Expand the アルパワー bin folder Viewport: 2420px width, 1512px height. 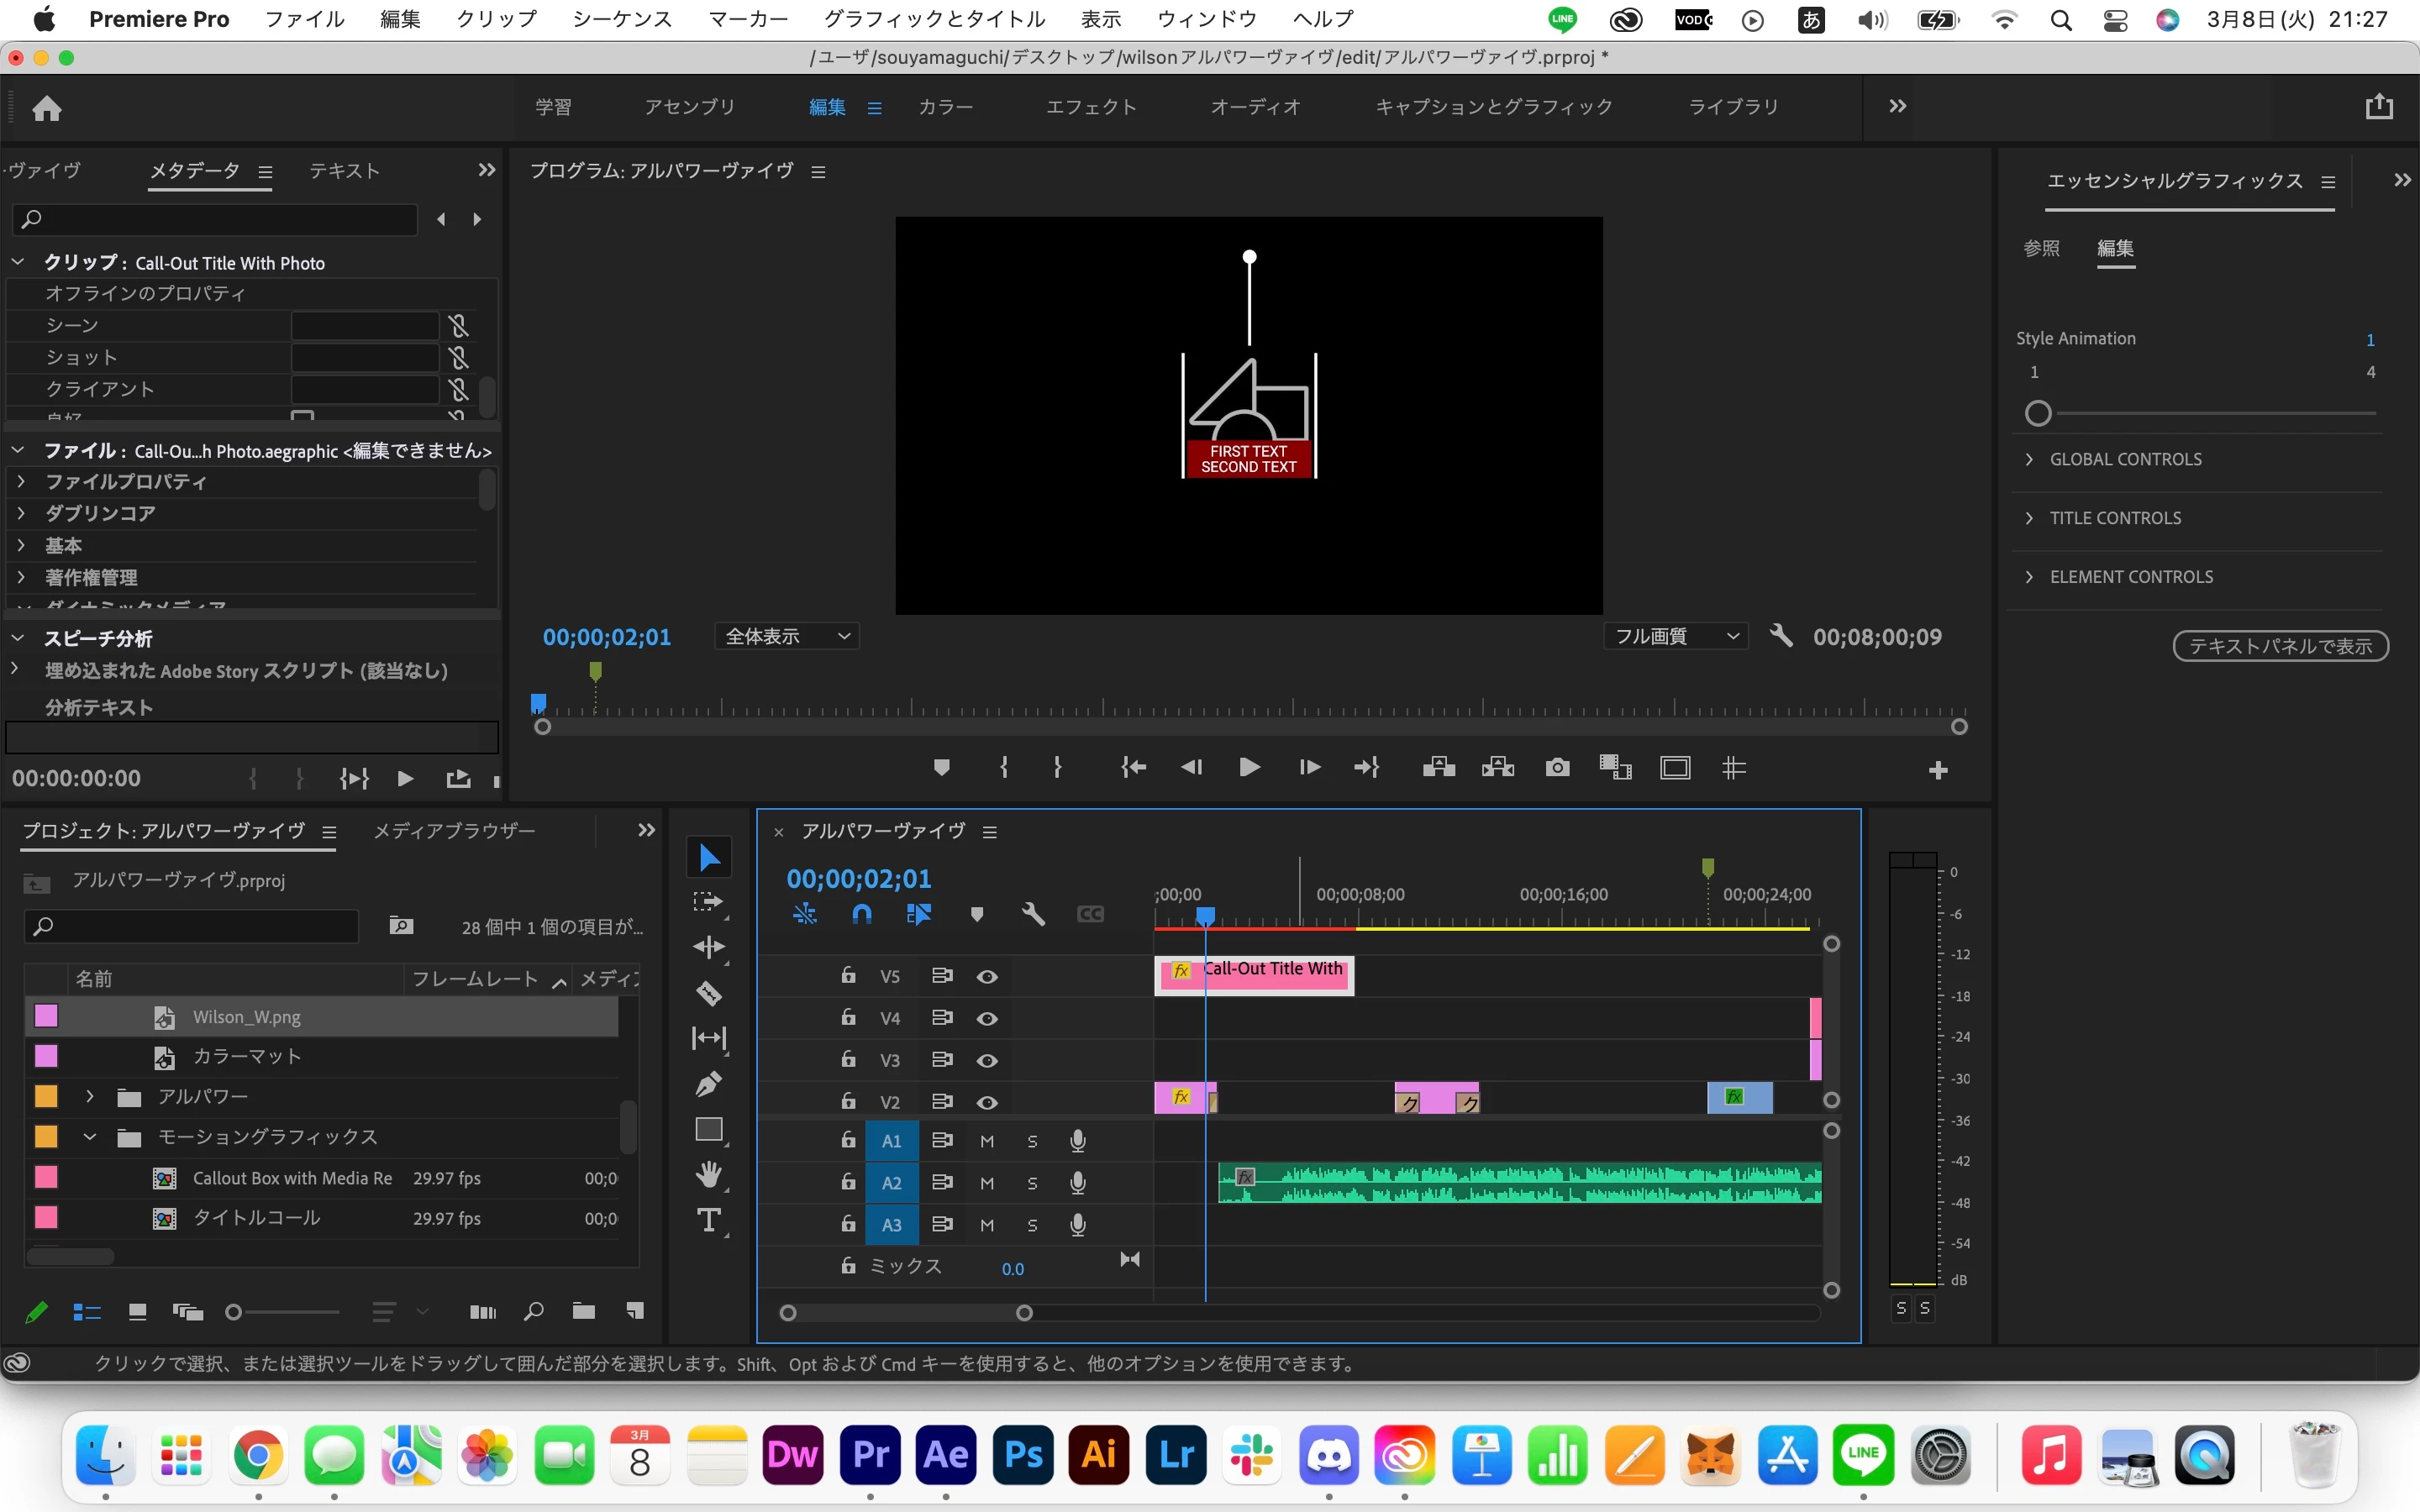90,1097
